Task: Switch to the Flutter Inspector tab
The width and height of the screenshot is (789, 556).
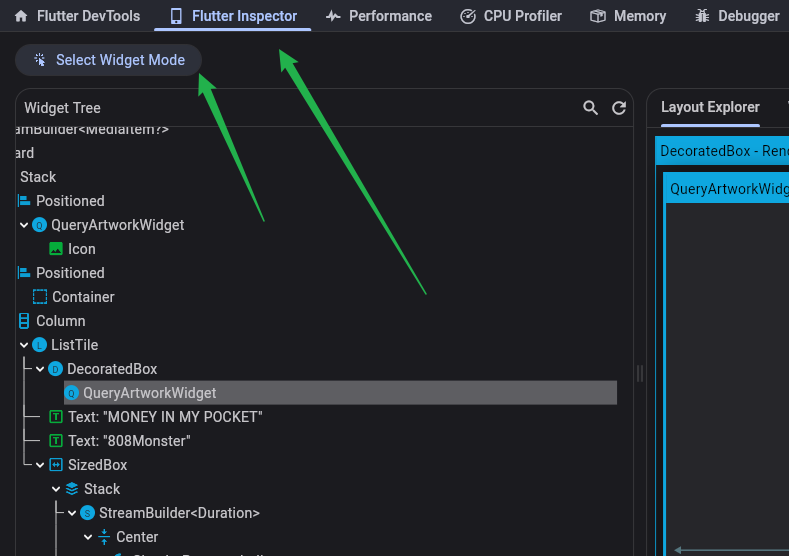Action: pos(233,16)
